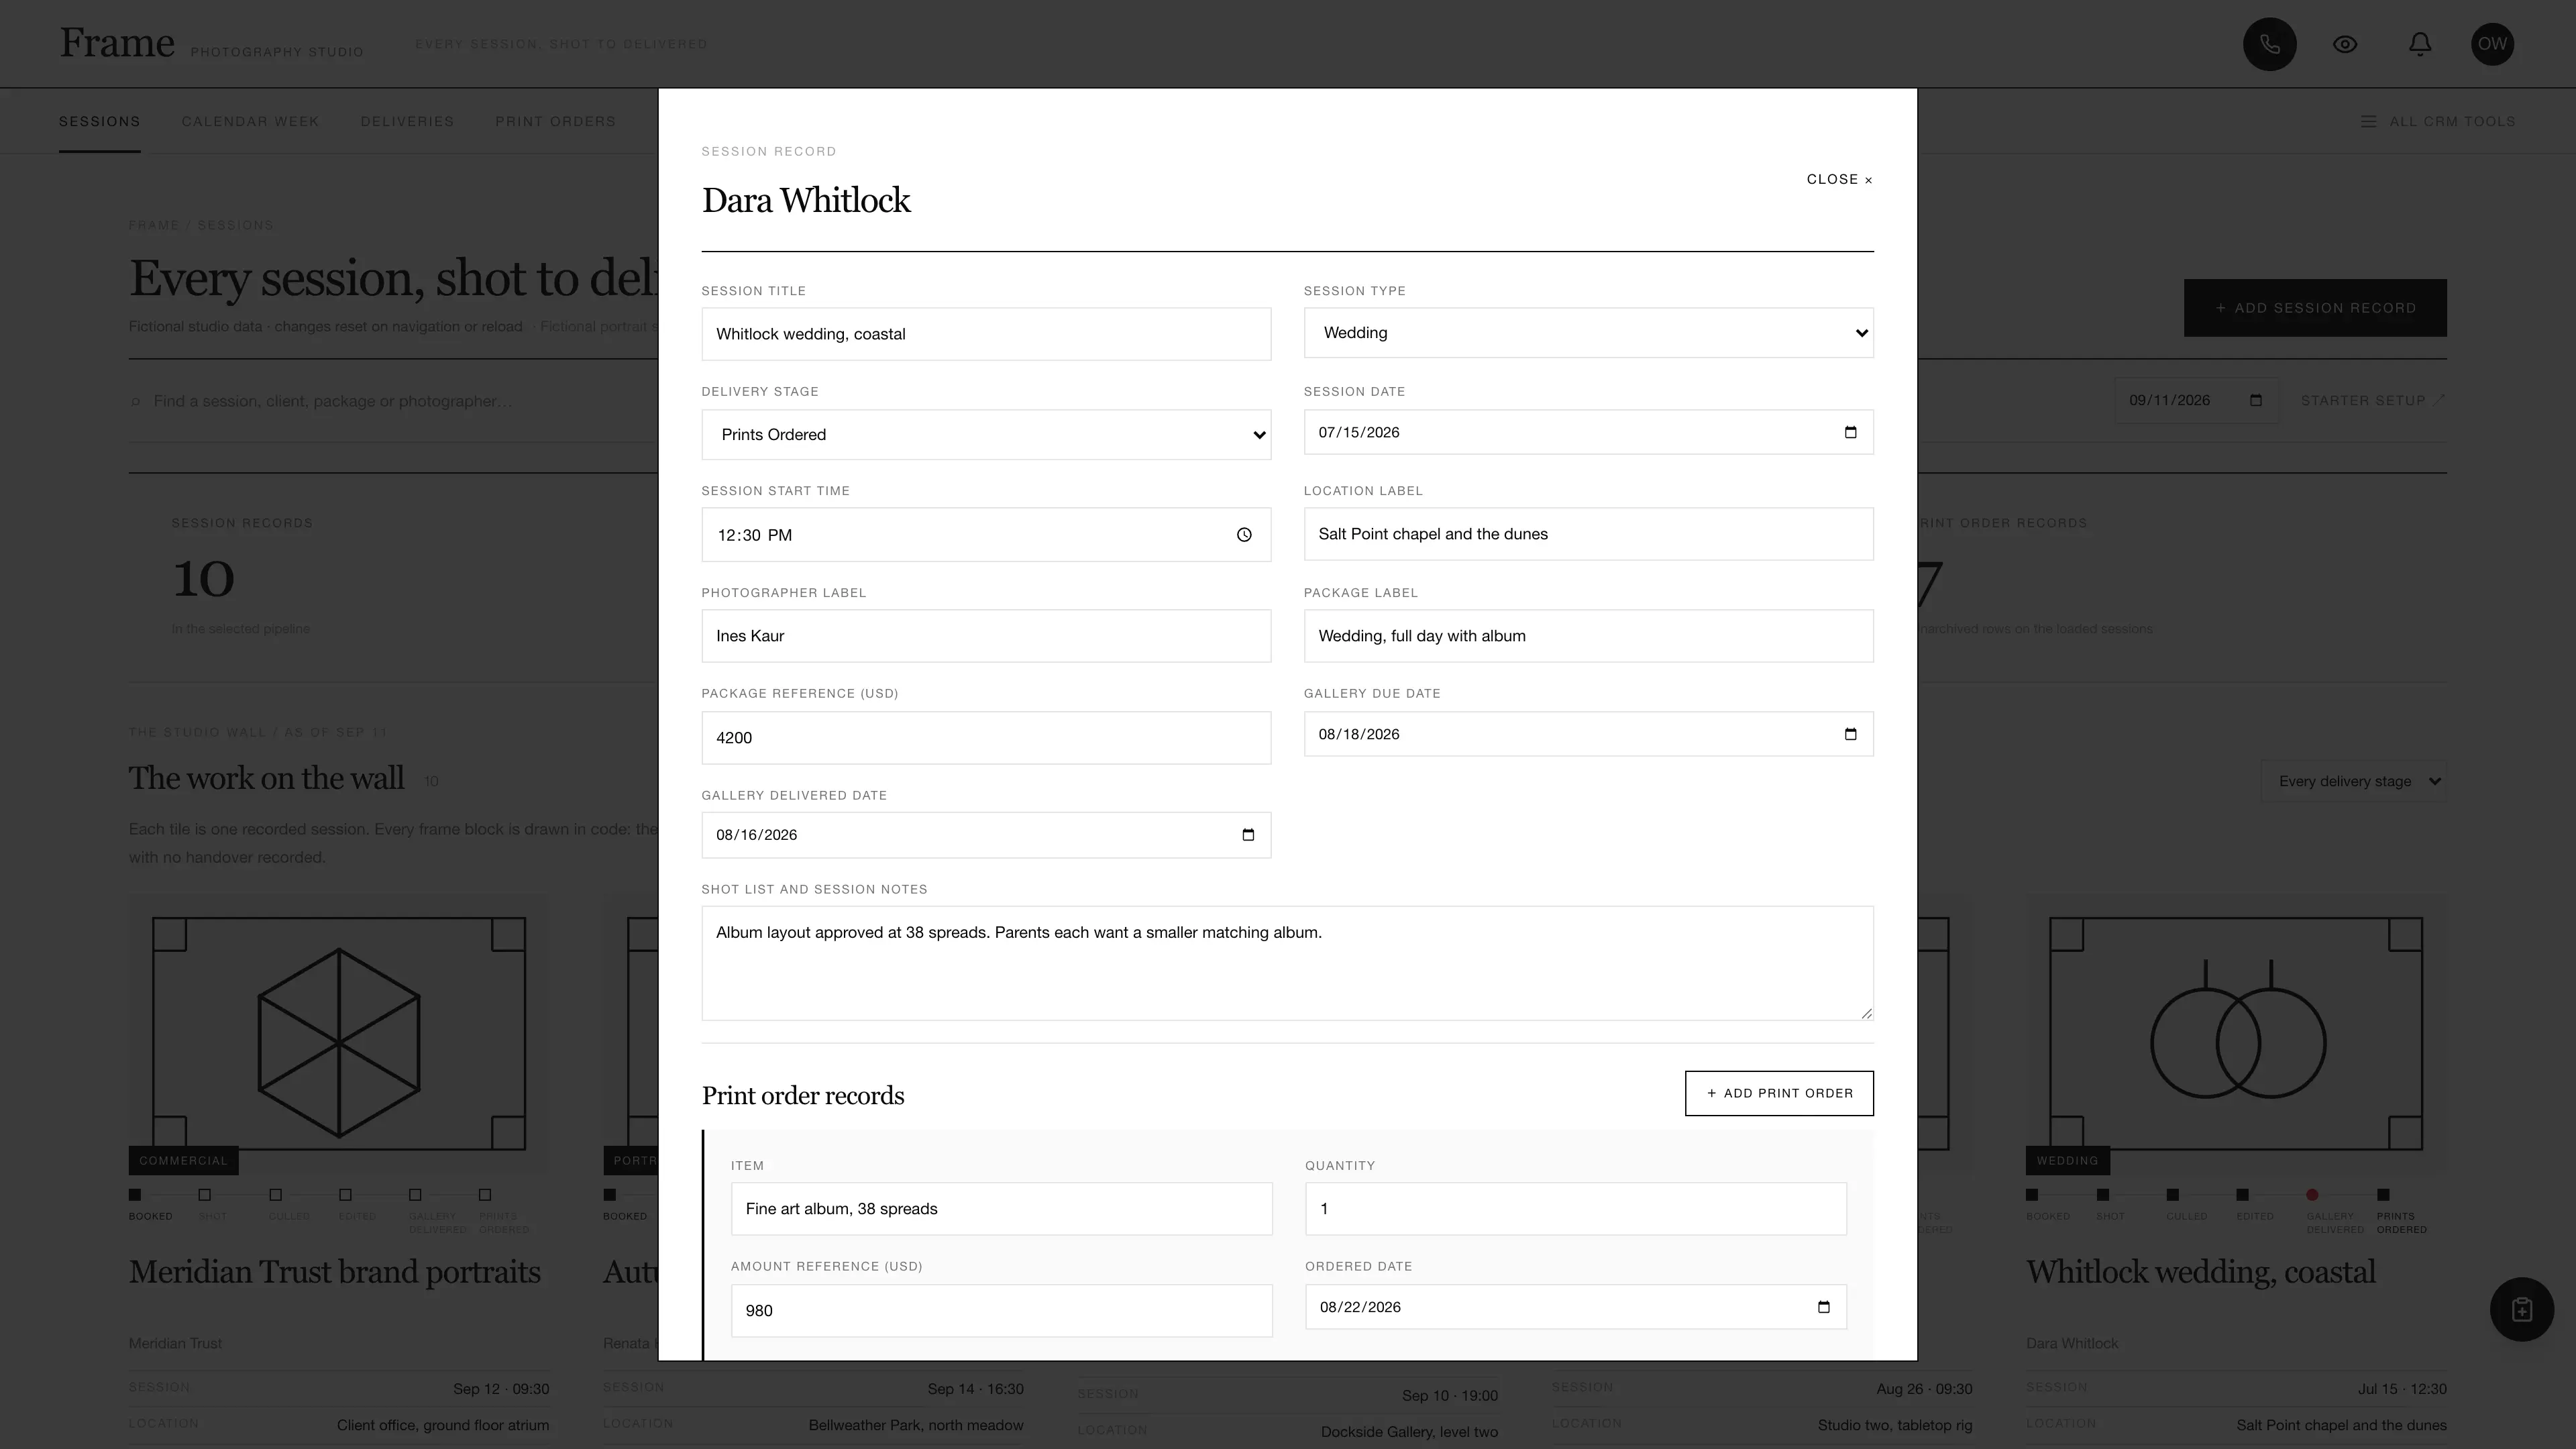Click the Photographer Label field

click(x=986, y=636)
